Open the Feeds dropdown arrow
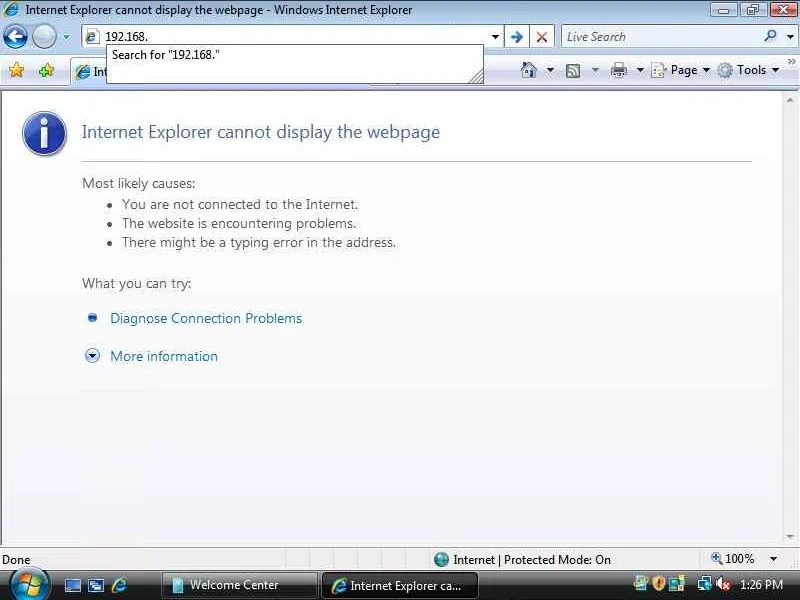800x600 pixels. [595, 70]
